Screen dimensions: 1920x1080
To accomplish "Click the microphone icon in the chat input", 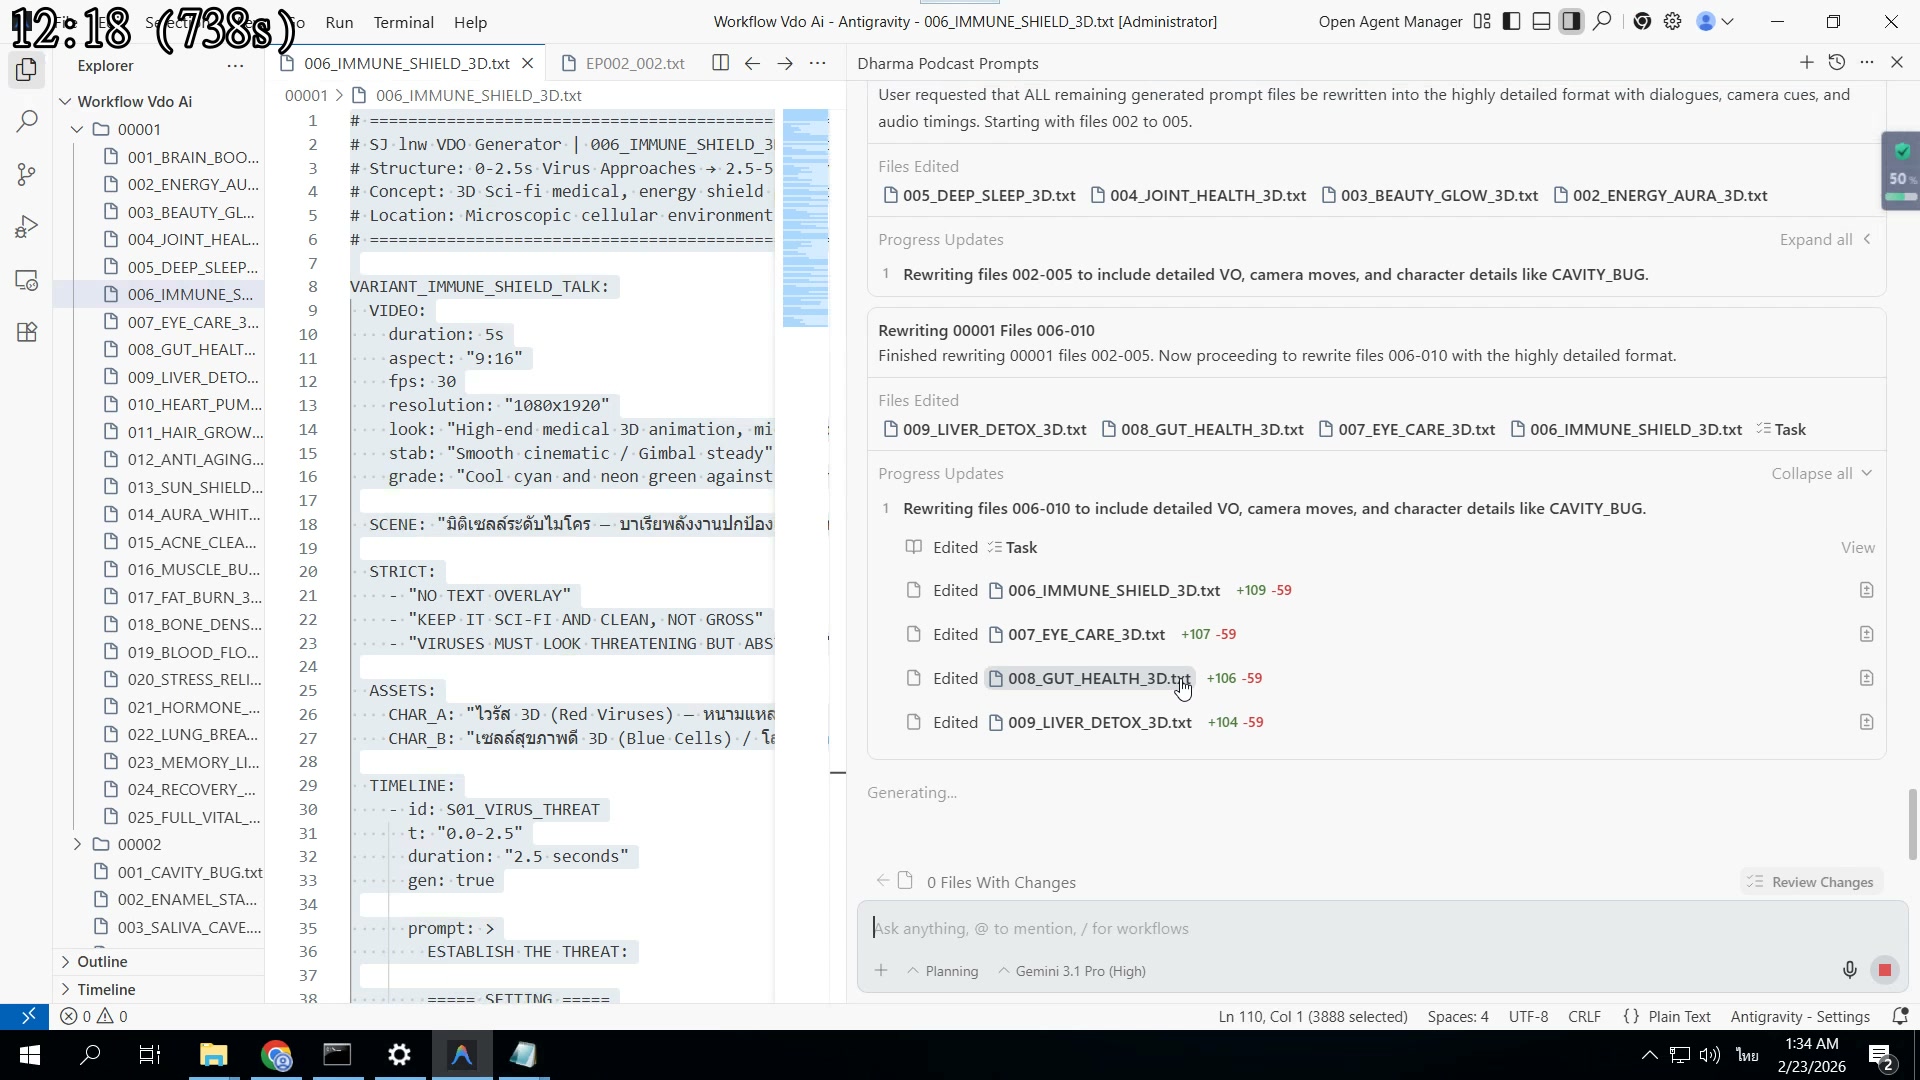I will [1849, 969].
